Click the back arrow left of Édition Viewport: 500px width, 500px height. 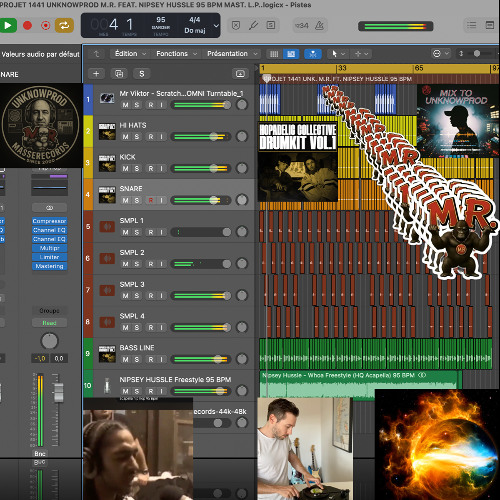(x=97, y=54)
